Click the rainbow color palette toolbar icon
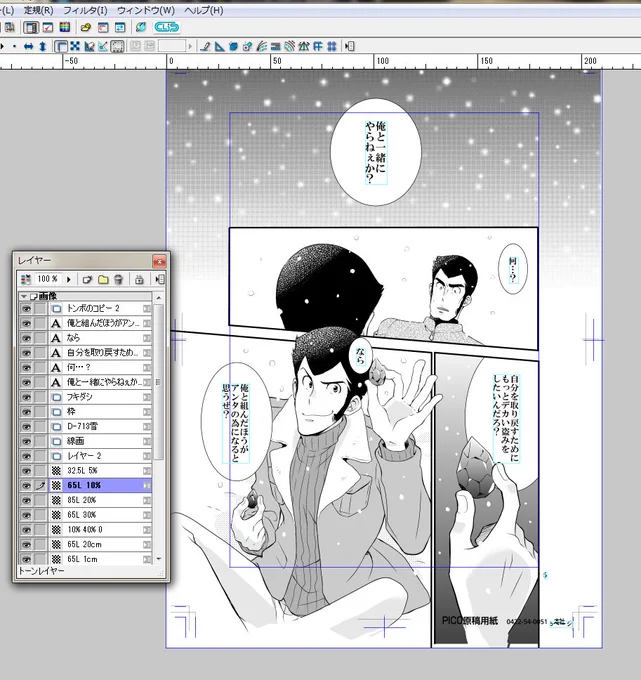Viewport: 641px width, 680px height. tap(65, 27)
